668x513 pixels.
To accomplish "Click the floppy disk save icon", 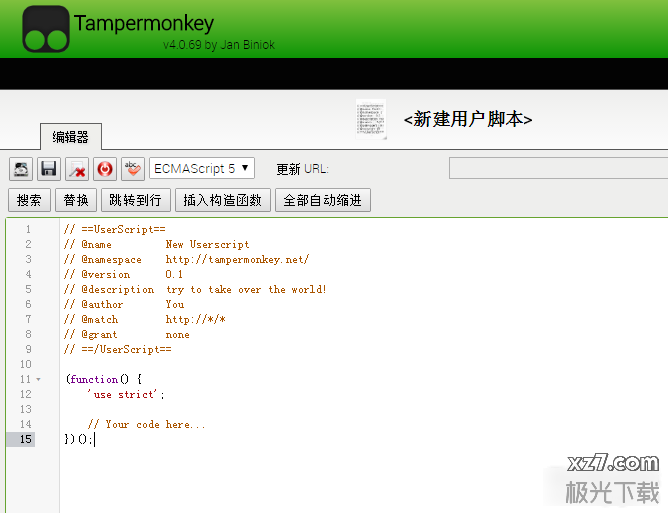I will (x=49, y=169).
